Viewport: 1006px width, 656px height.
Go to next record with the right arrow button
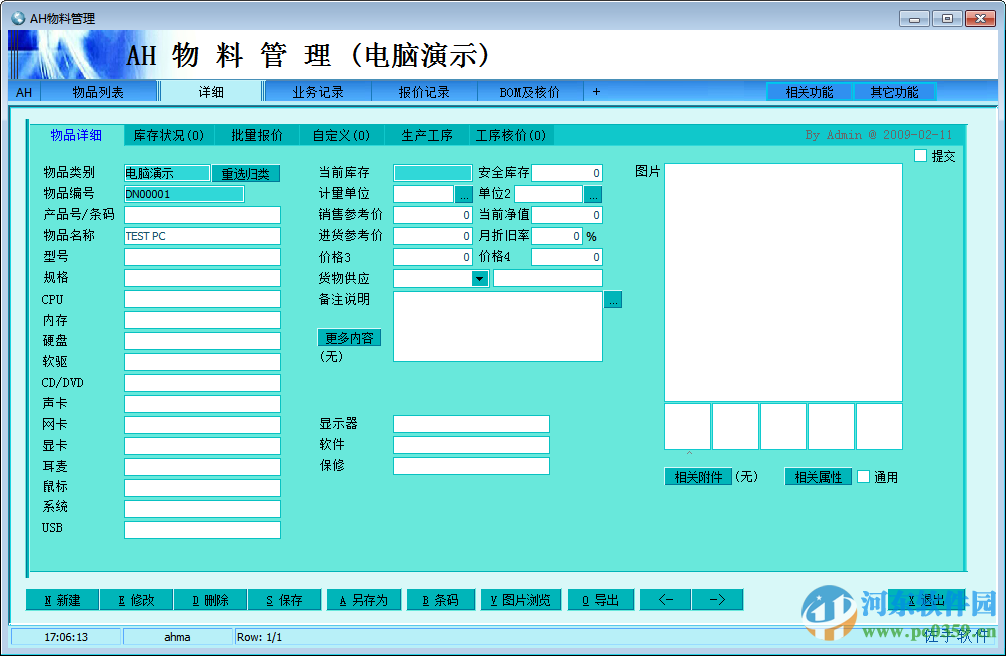(716, 600)
